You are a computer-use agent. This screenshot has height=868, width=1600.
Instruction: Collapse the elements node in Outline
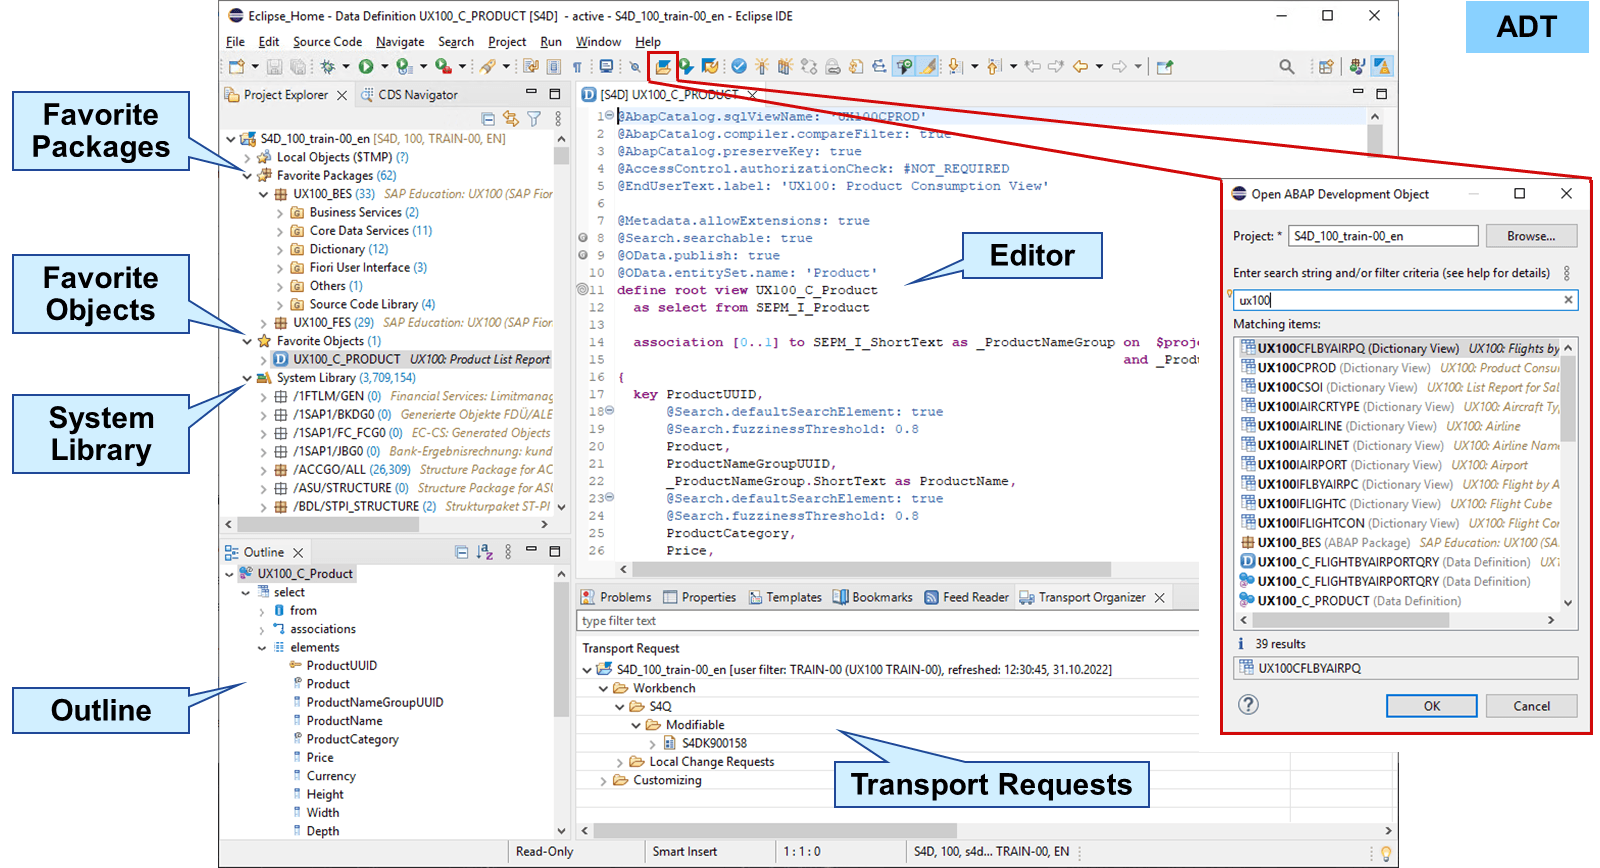click(263, 648)
